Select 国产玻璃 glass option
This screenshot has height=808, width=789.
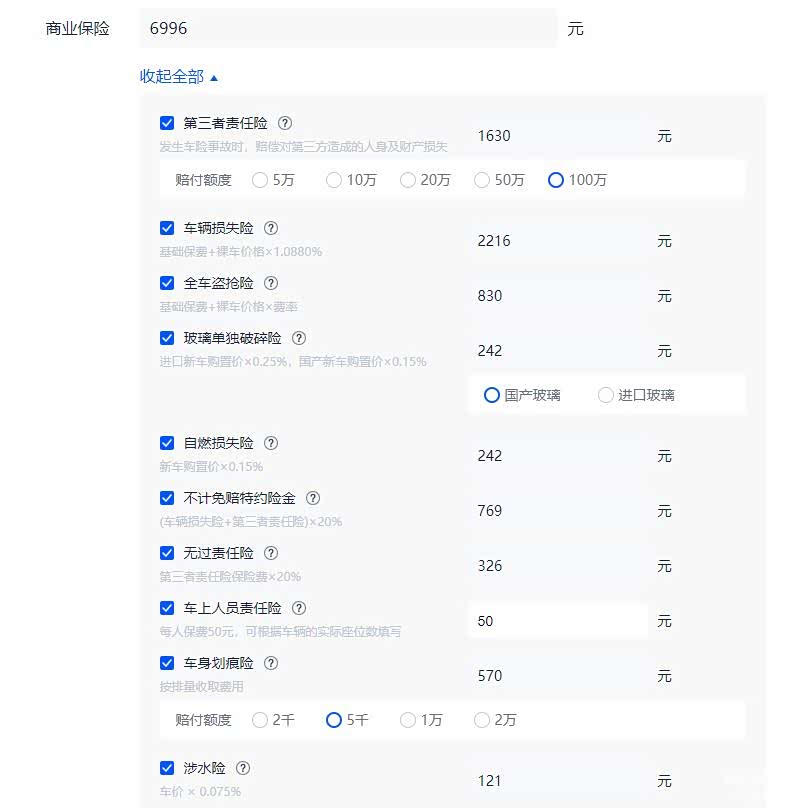492,395
